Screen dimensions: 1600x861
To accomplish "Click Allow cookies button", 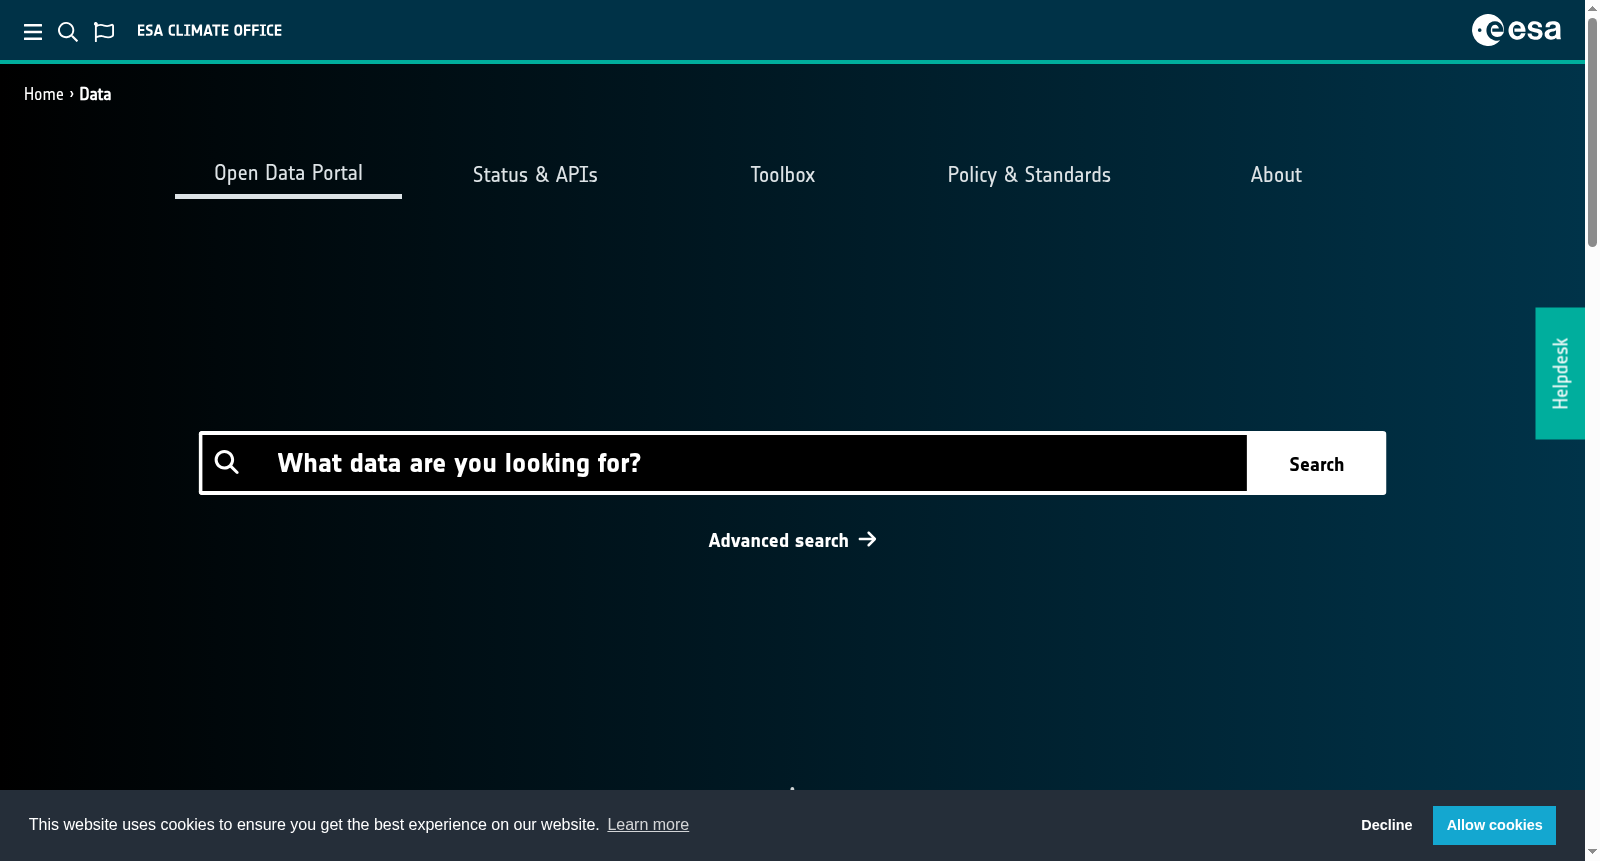I will 1494,825.
